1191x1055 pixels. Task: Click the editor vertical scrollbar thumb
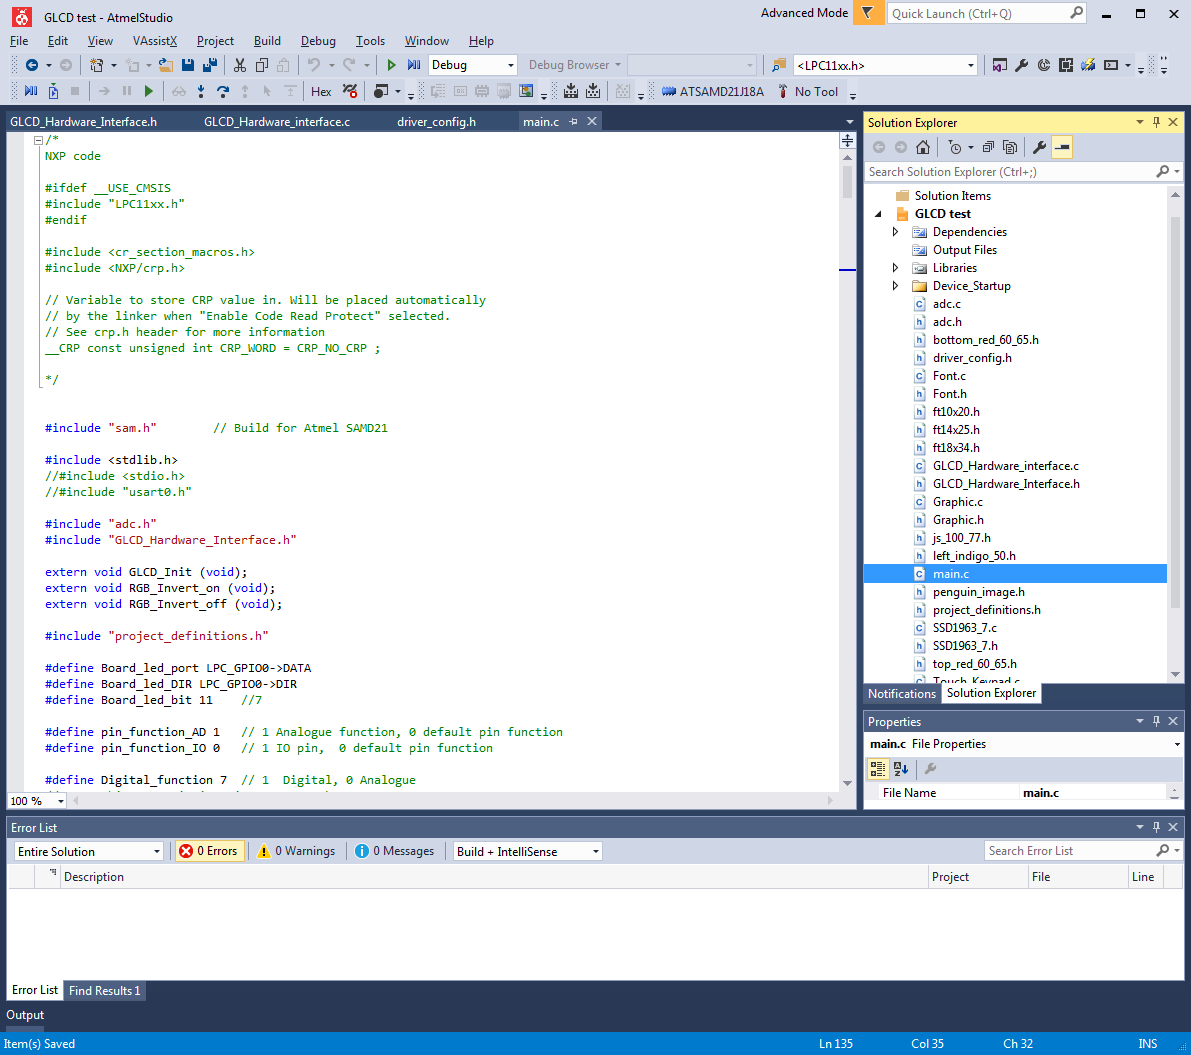pos(847,182)
